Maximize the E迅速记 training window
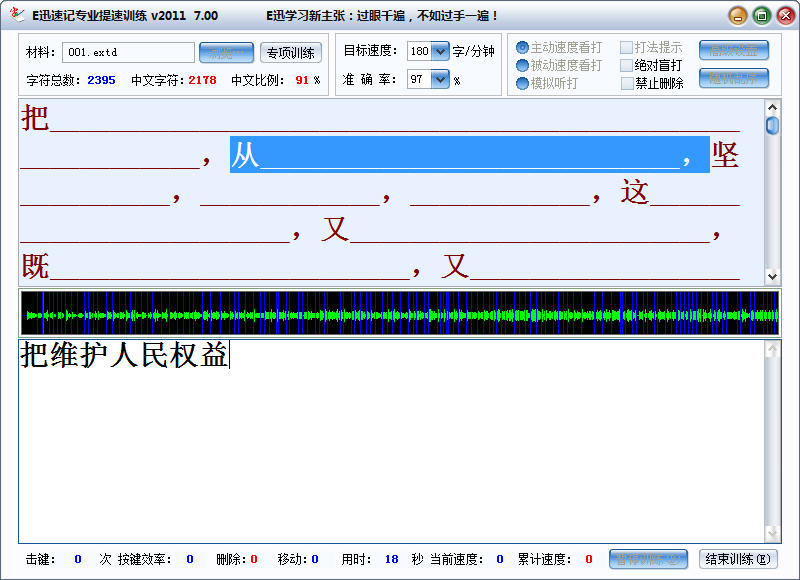Screen dimensions: 800x580 (x=762, y=16)
